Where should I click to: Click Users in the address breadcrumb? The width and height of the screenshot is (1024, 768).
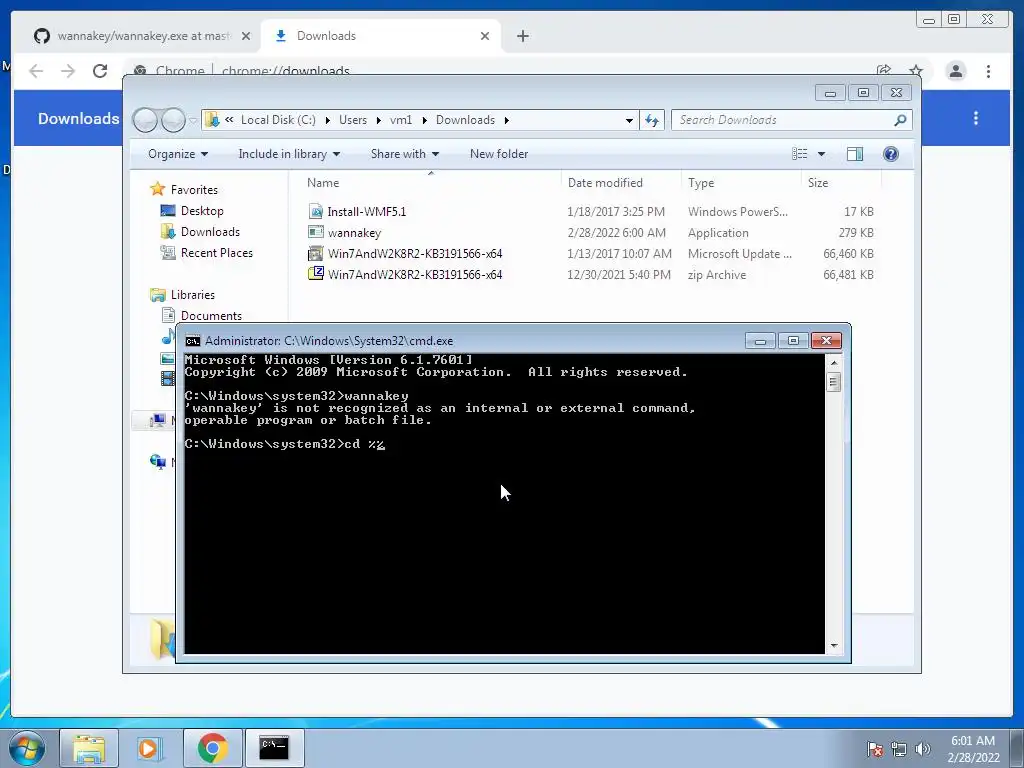(x=353, y=120)
